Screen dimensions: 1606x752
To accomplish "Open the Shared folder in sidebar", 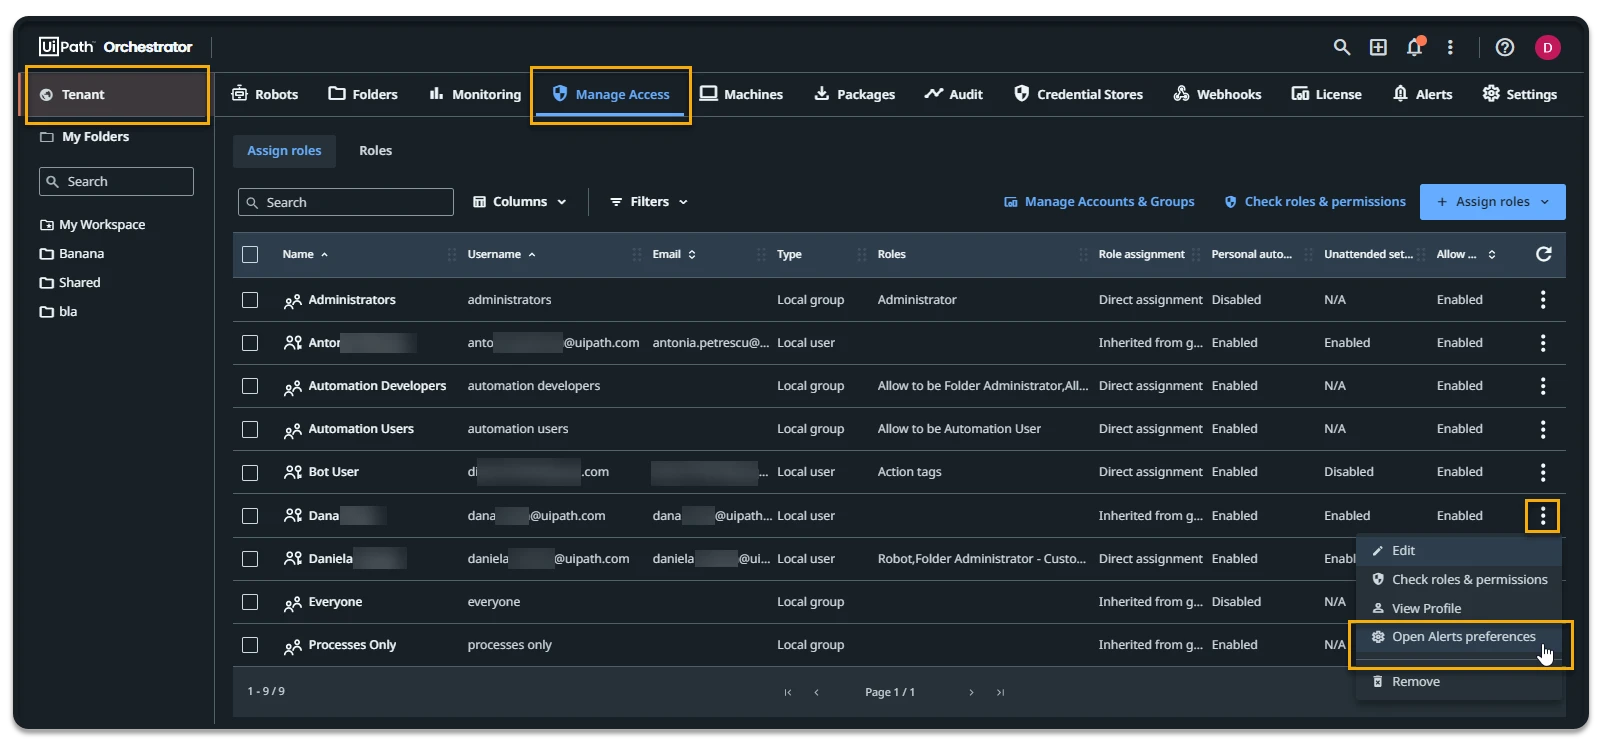I will 70,283.
